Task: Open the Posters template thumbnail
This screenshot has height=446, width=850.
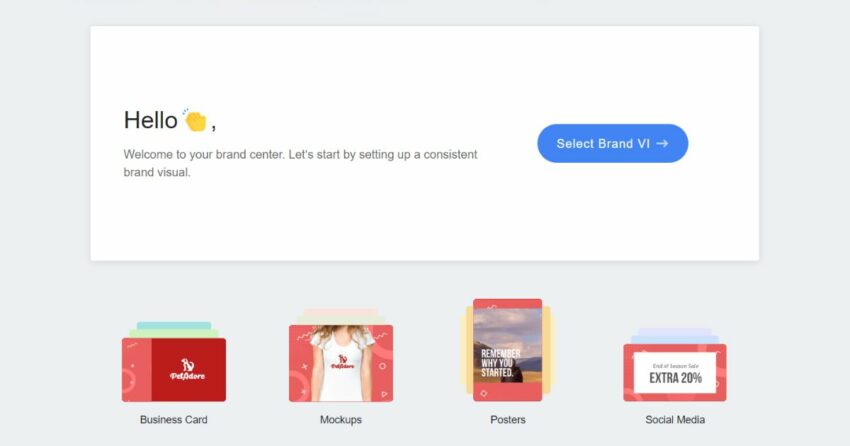Action: coord(507,350)
